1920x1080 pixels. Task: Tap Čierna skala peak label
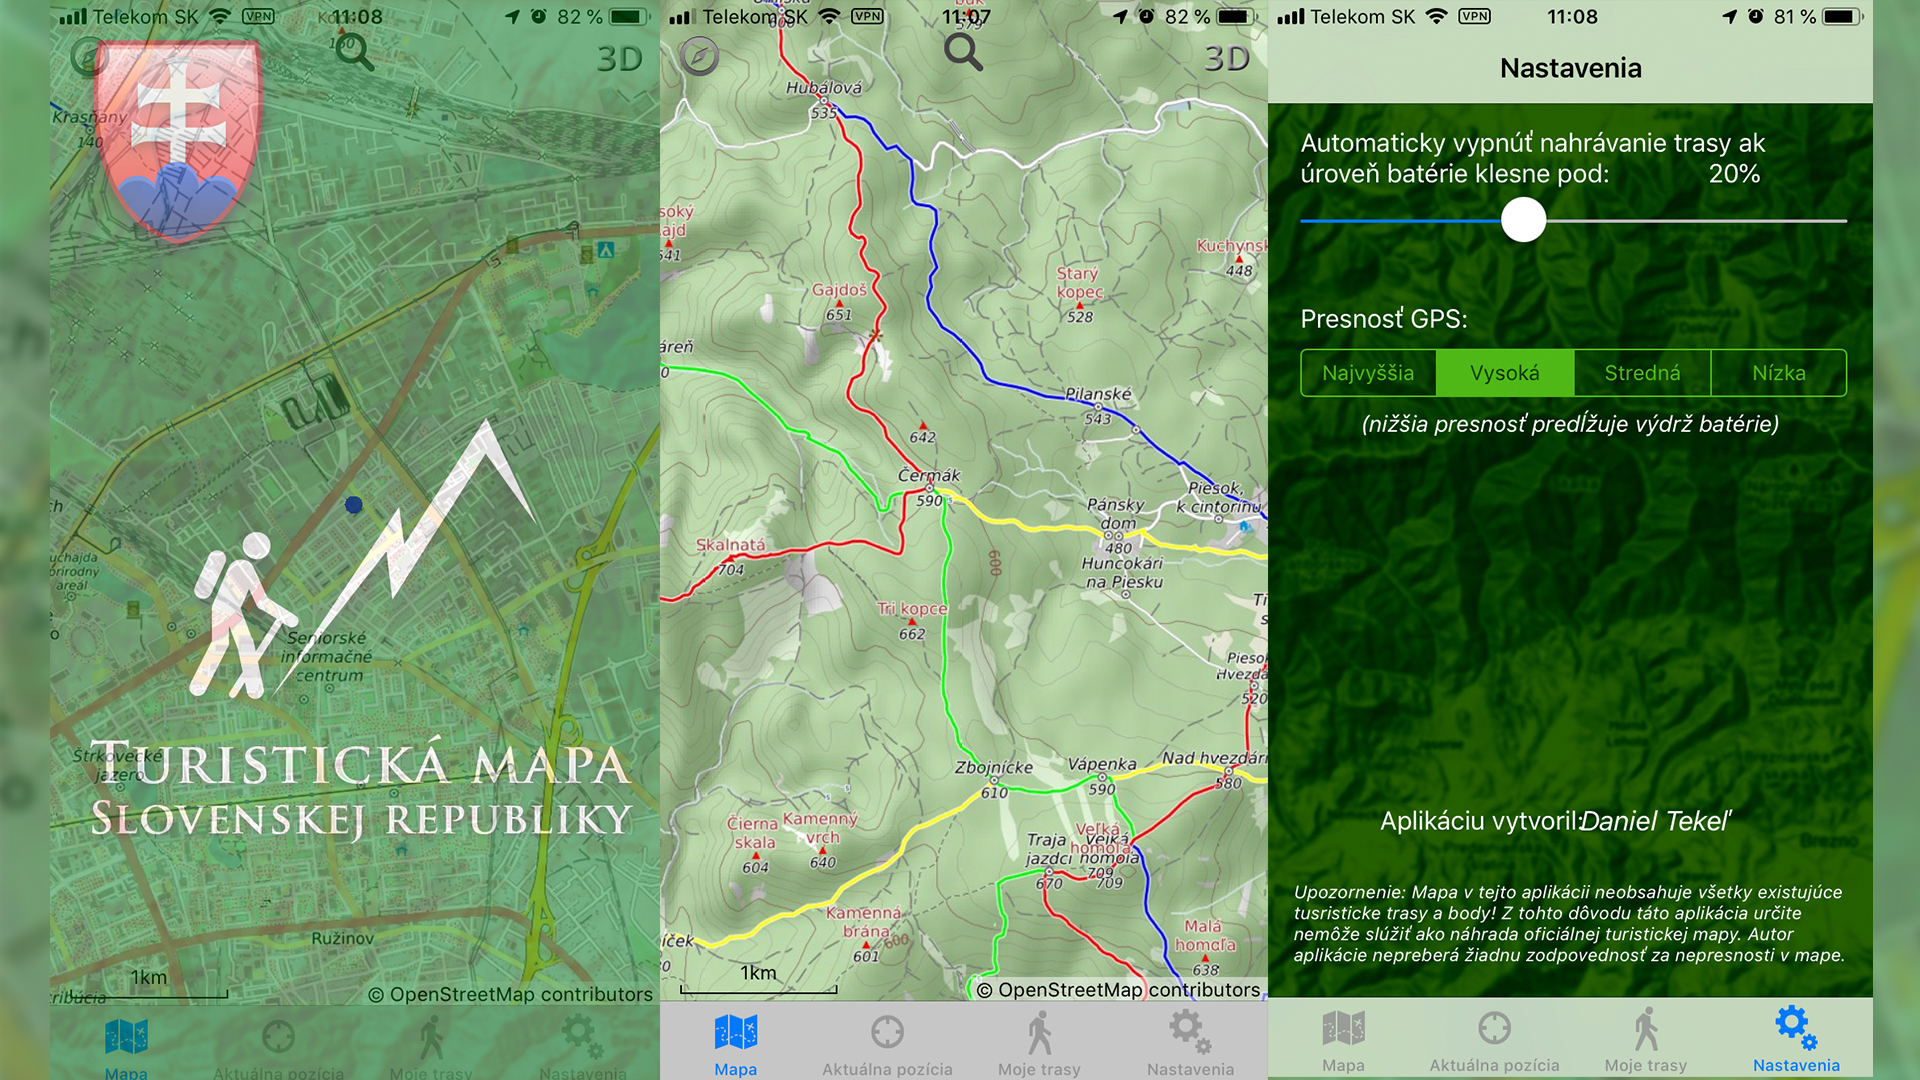pos(753,833)
